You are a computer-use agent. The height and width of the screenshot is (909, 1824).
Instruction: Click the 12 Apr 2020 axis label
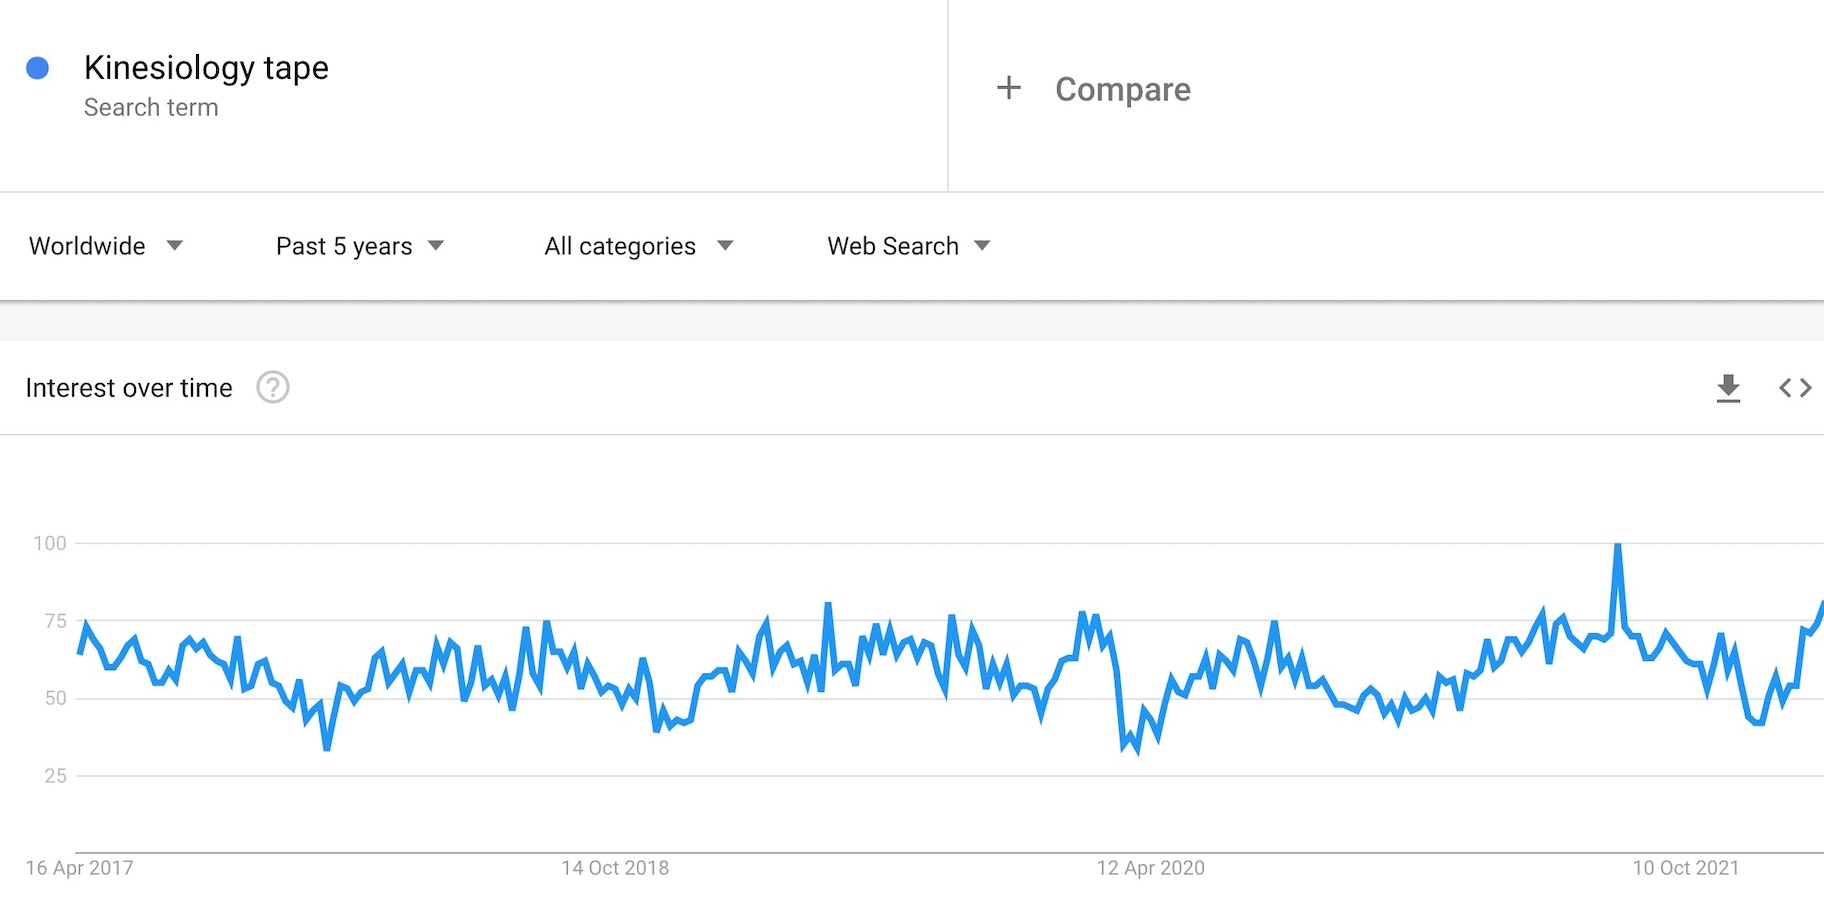tap(1150, 868)
